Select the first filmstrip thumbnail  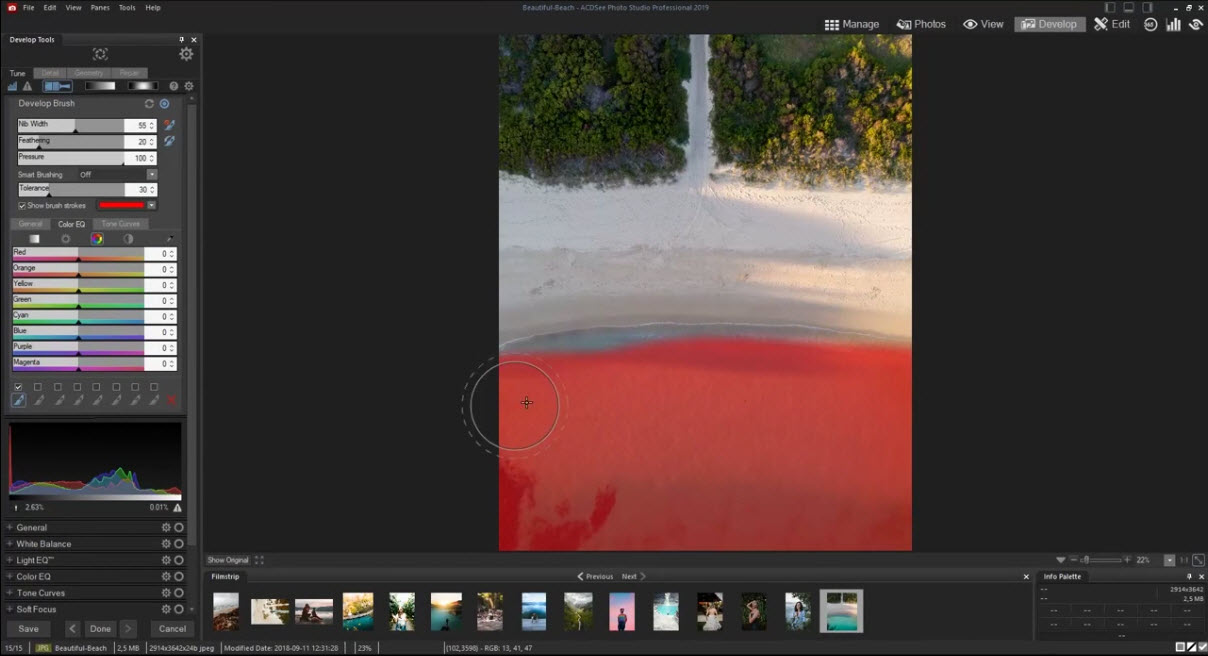pos(226,611)
